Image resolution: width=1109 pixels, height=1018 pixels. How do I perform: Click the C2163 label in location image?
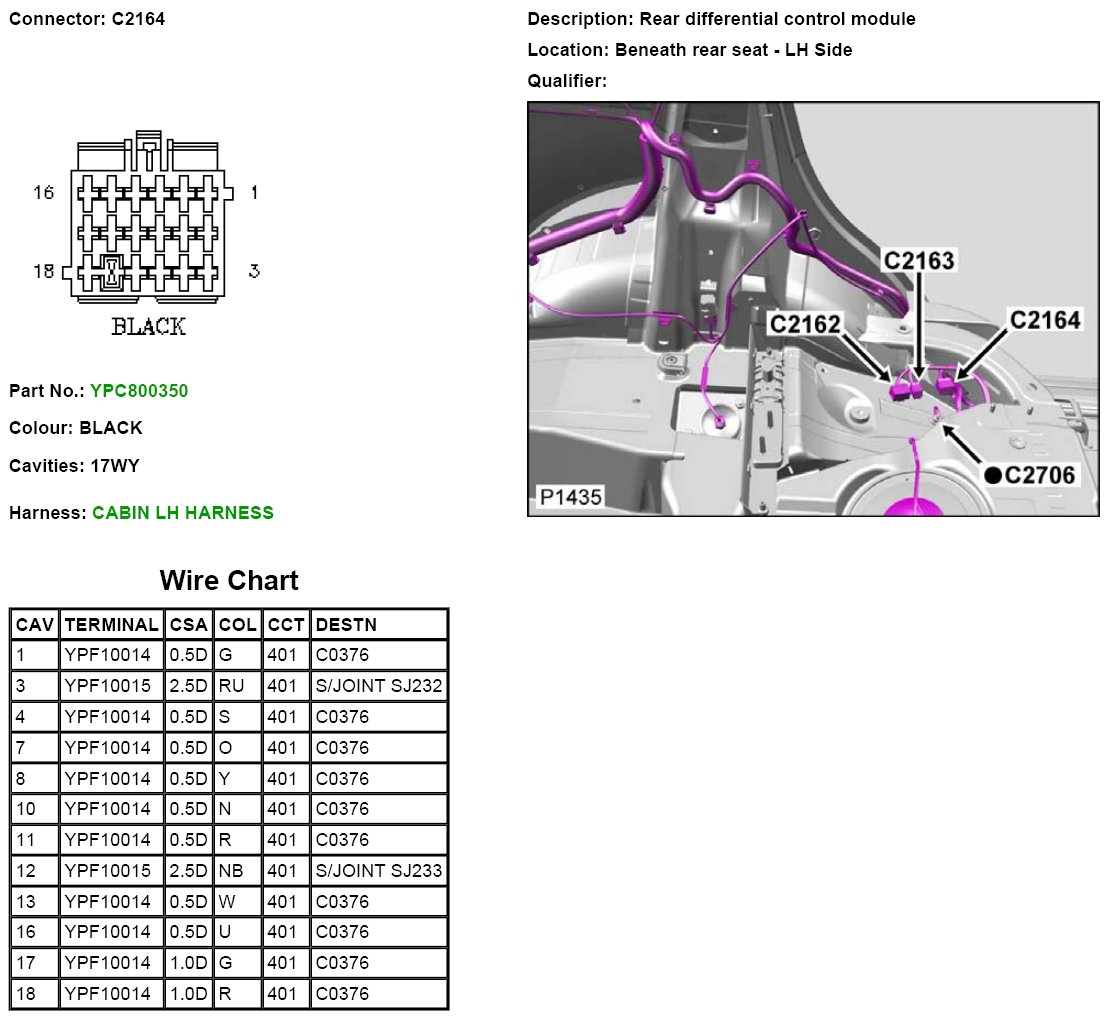coord(919,261)
